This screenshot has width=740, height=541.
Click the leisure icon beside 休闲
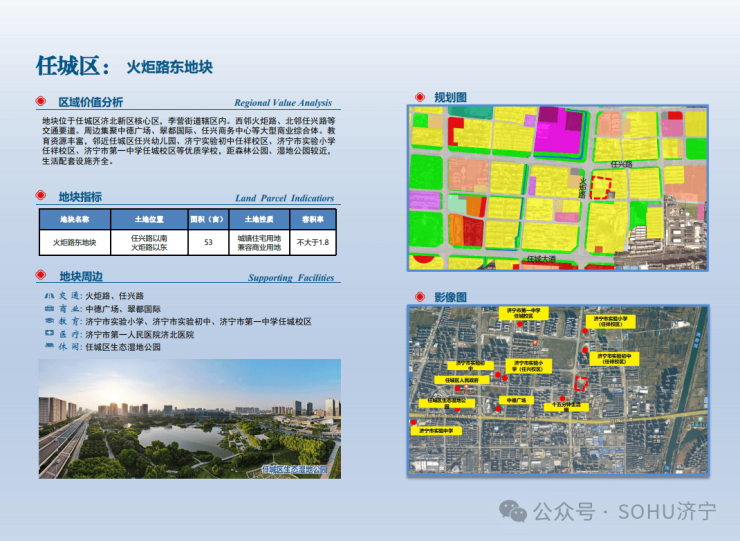49,346
